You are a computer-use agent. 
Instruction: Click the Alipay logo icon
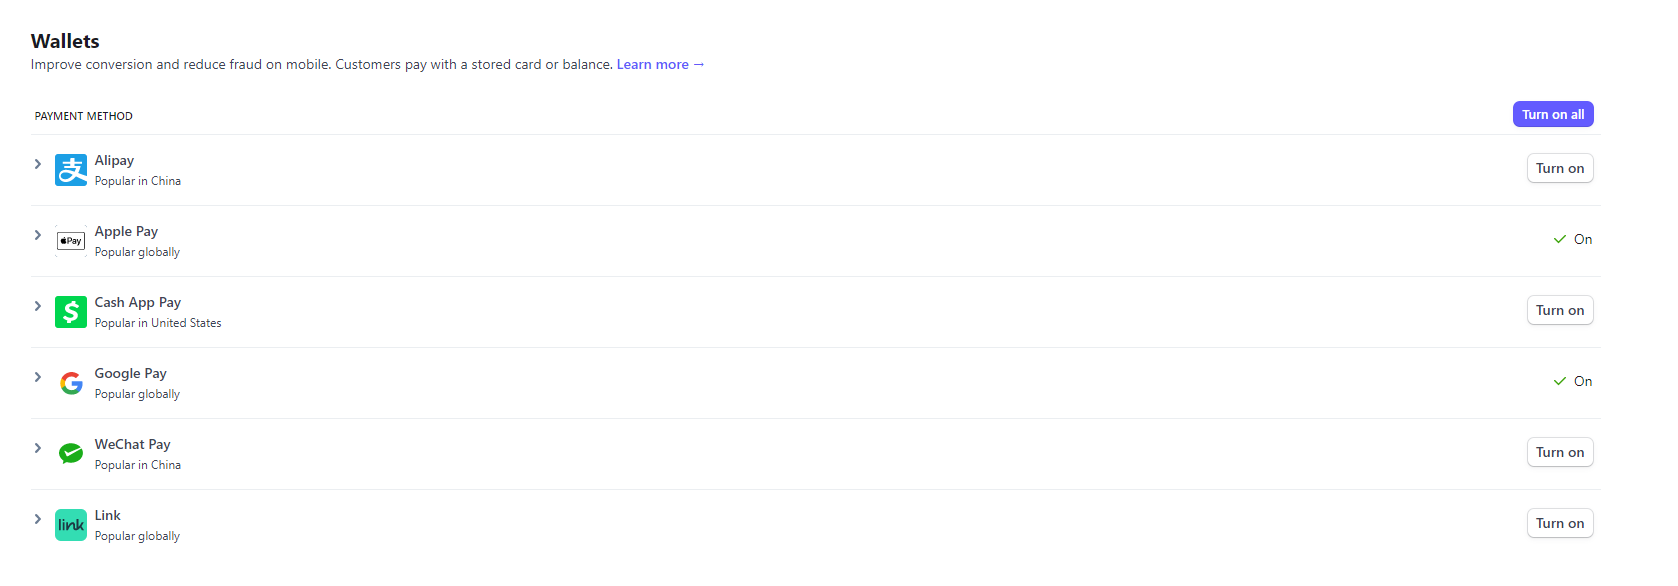coord(70,170)
